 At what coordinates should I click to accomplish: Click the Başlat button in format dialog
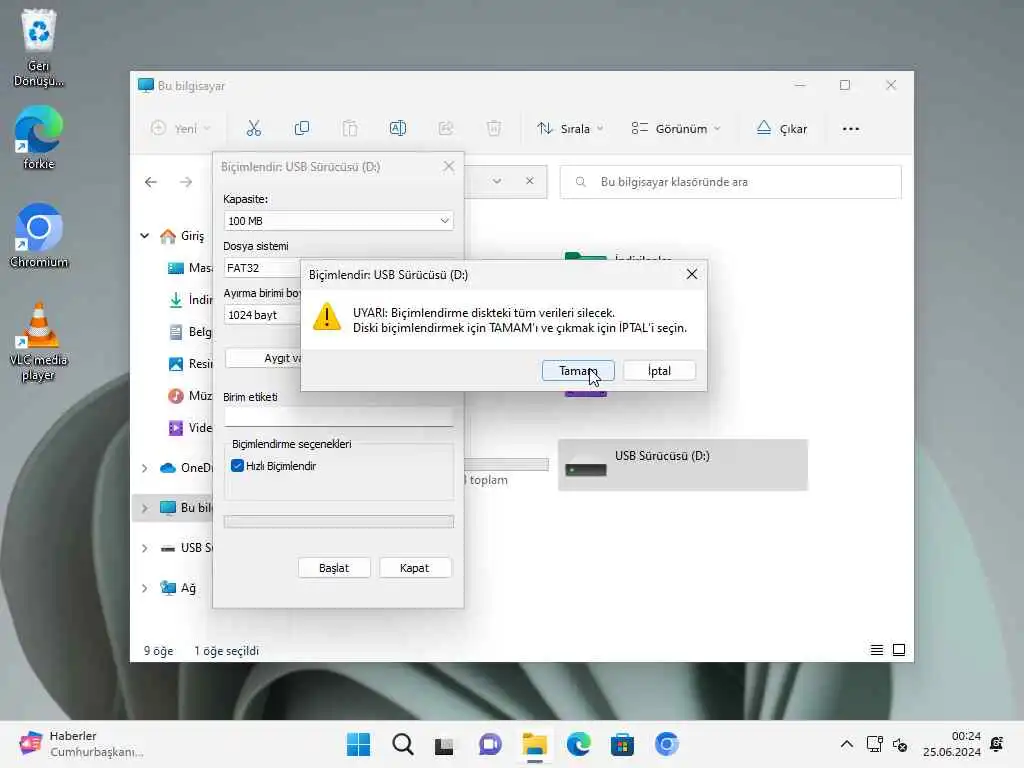coord(334,568)
